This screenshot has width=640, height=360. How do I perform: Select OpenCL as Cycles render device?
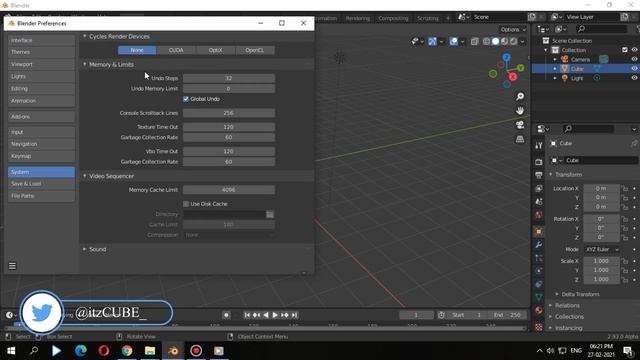[x=255, y=50]
